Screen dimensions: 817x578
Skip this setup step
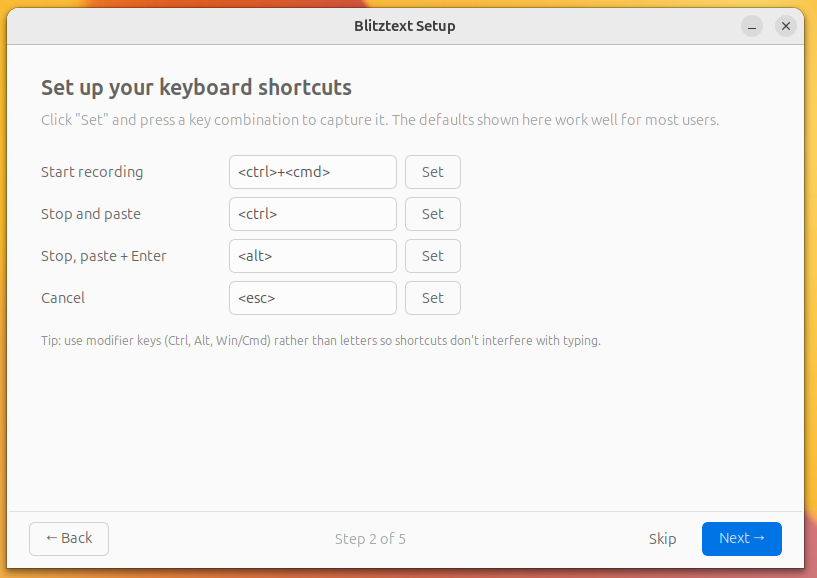662,538
